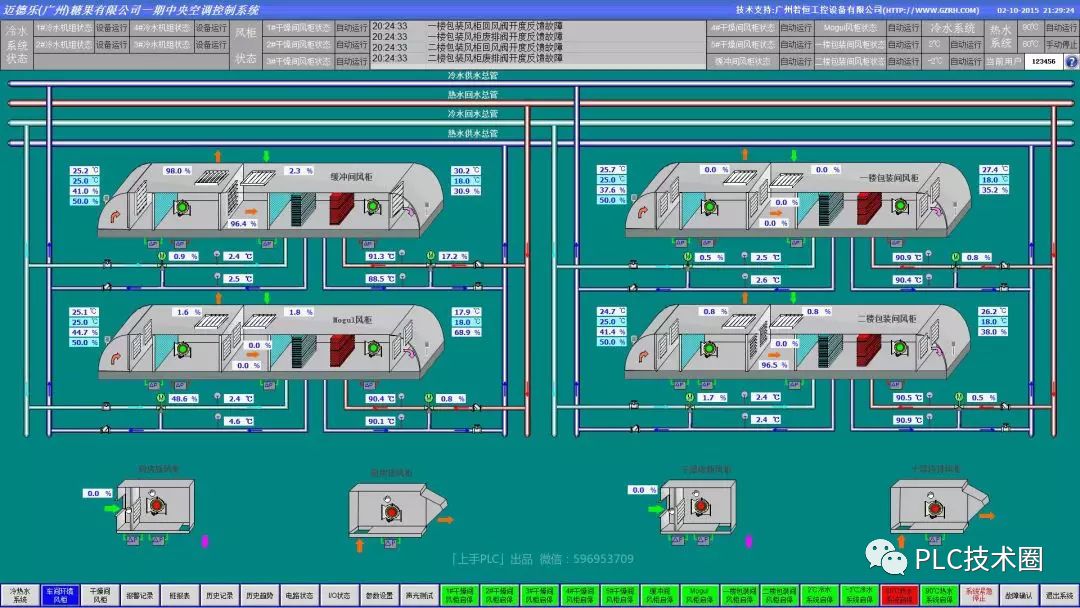Open the 冷热水系统 page

20,595
